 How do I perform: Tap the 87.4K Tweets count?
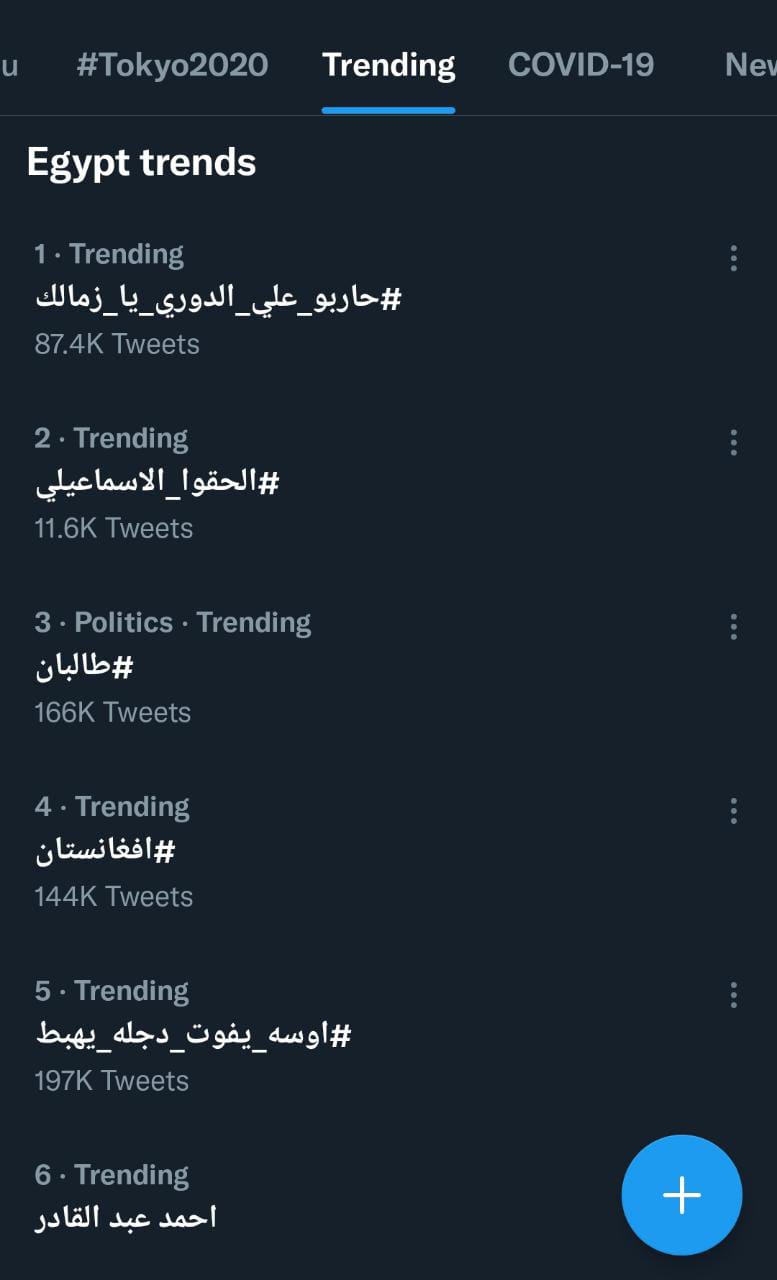tap(117, 344)
